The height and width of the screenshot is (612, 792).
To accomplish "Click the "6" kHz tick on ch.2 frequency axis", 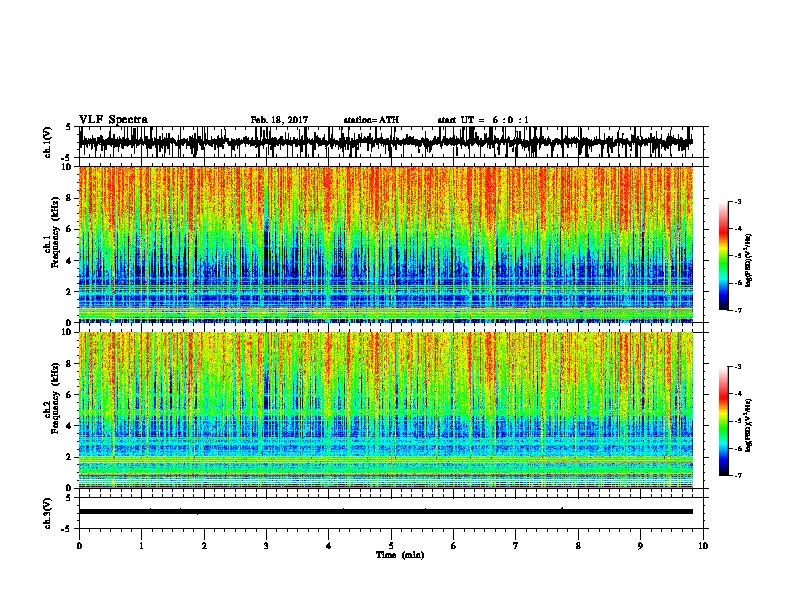I will [71, 395].
